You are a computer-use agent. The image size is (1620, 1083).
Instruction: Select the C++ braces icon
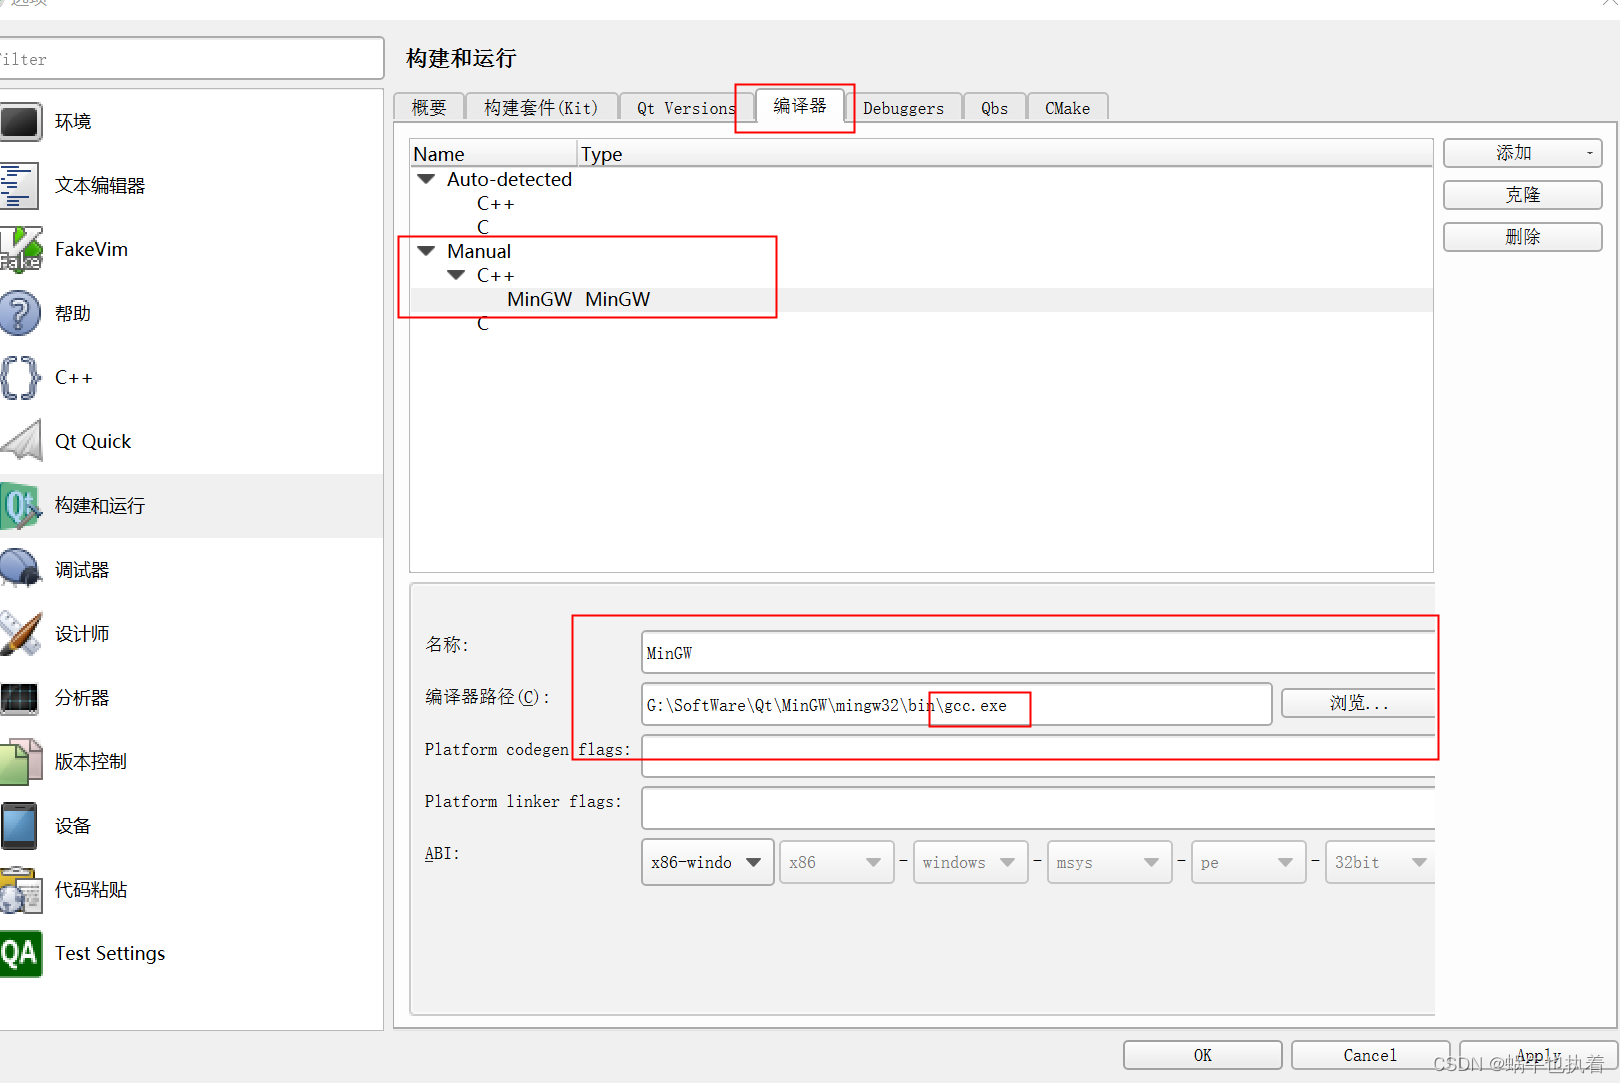tap(20, 378)
